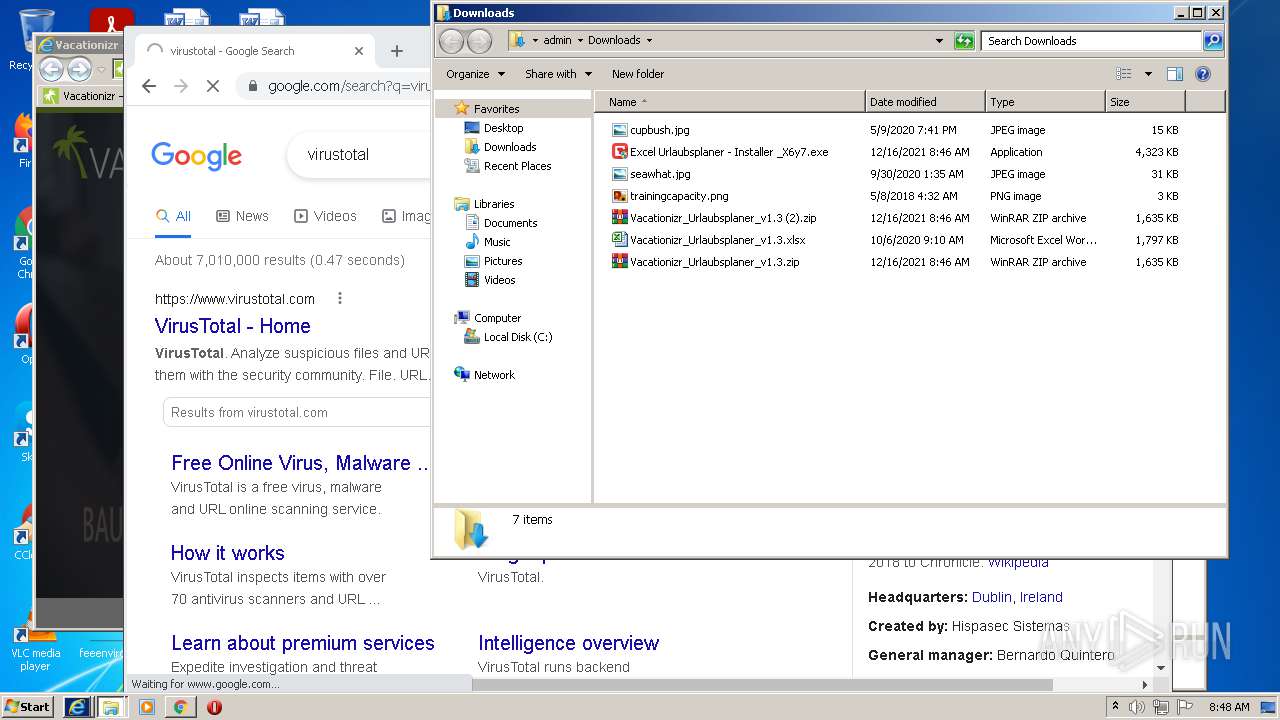Open Learn about premium services link
The height and width of the screenshot is (720, 1280).
pyautogui.click(x=303, y=643)
